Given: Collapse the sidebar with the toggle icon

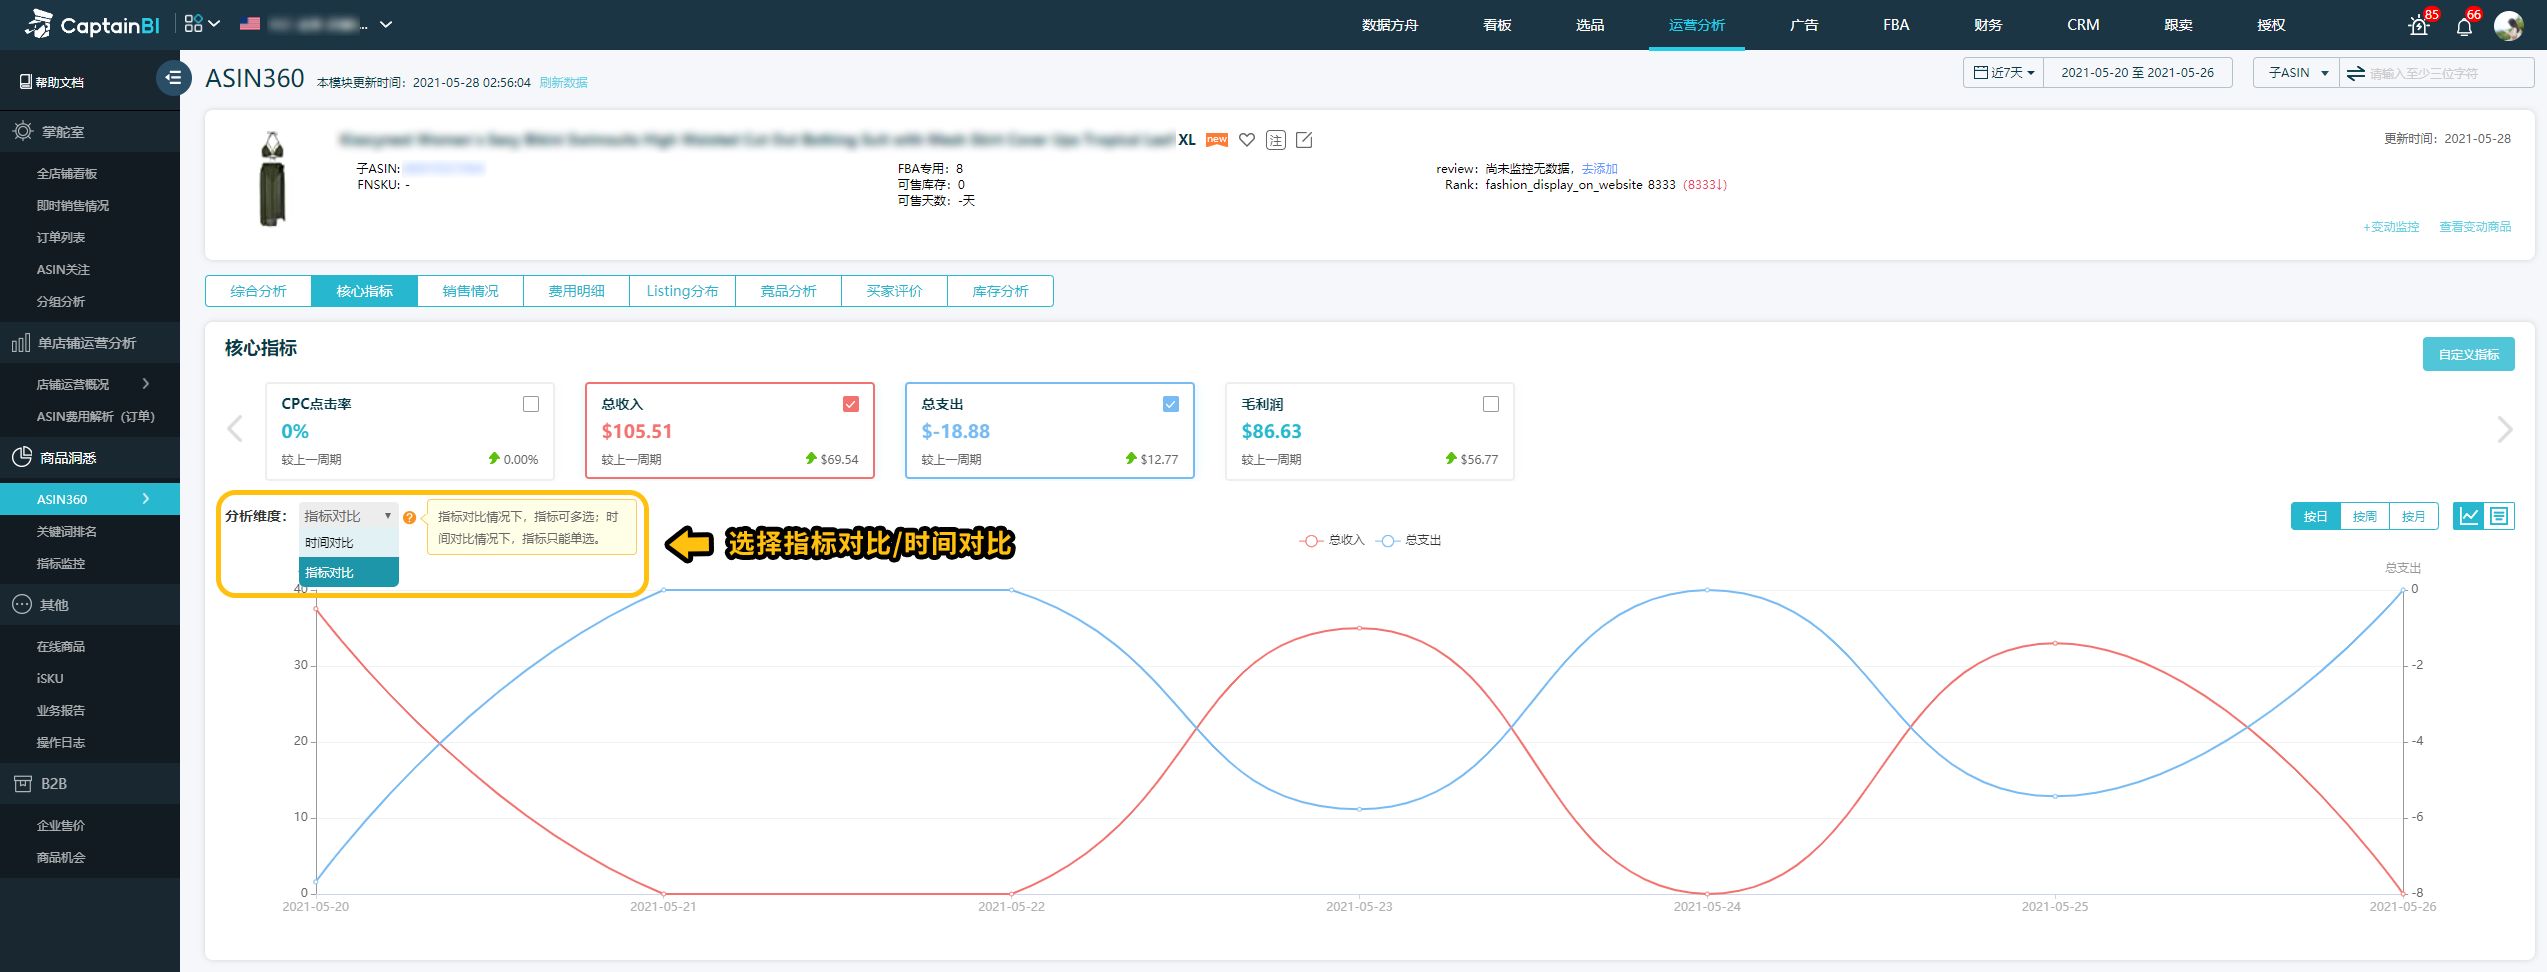Looking at the screenshot, I should click(173, 77).
